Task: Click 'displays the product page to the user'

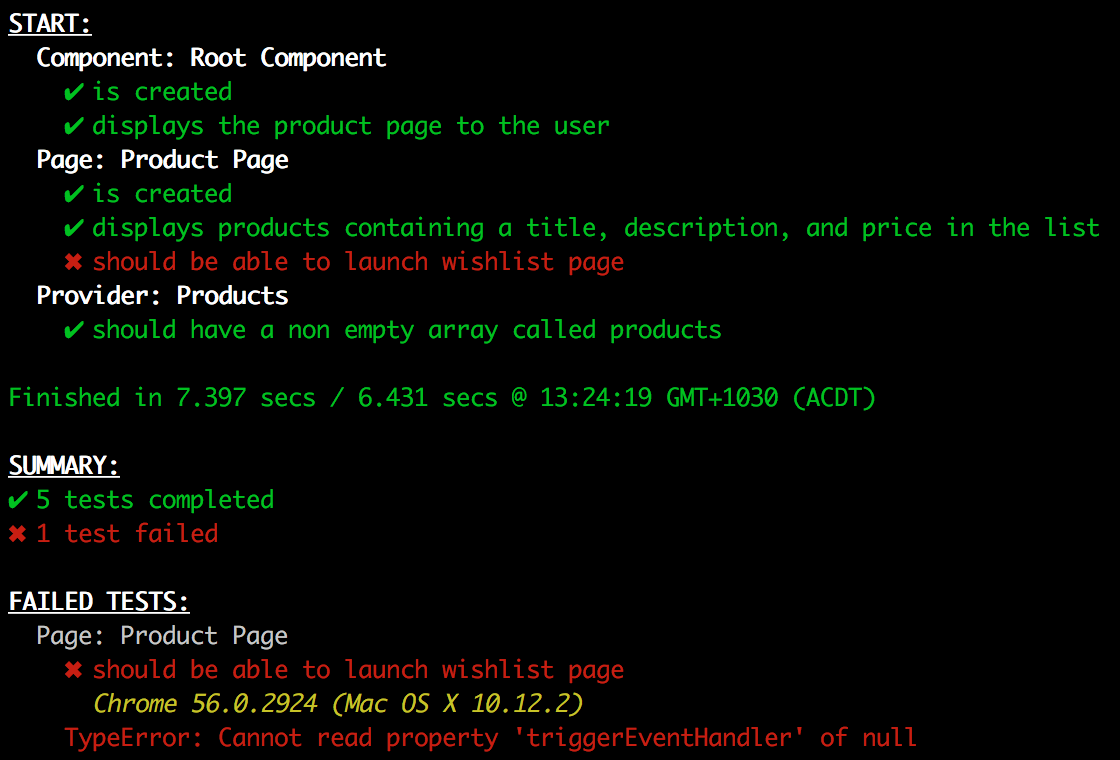Action: [351, 126]
